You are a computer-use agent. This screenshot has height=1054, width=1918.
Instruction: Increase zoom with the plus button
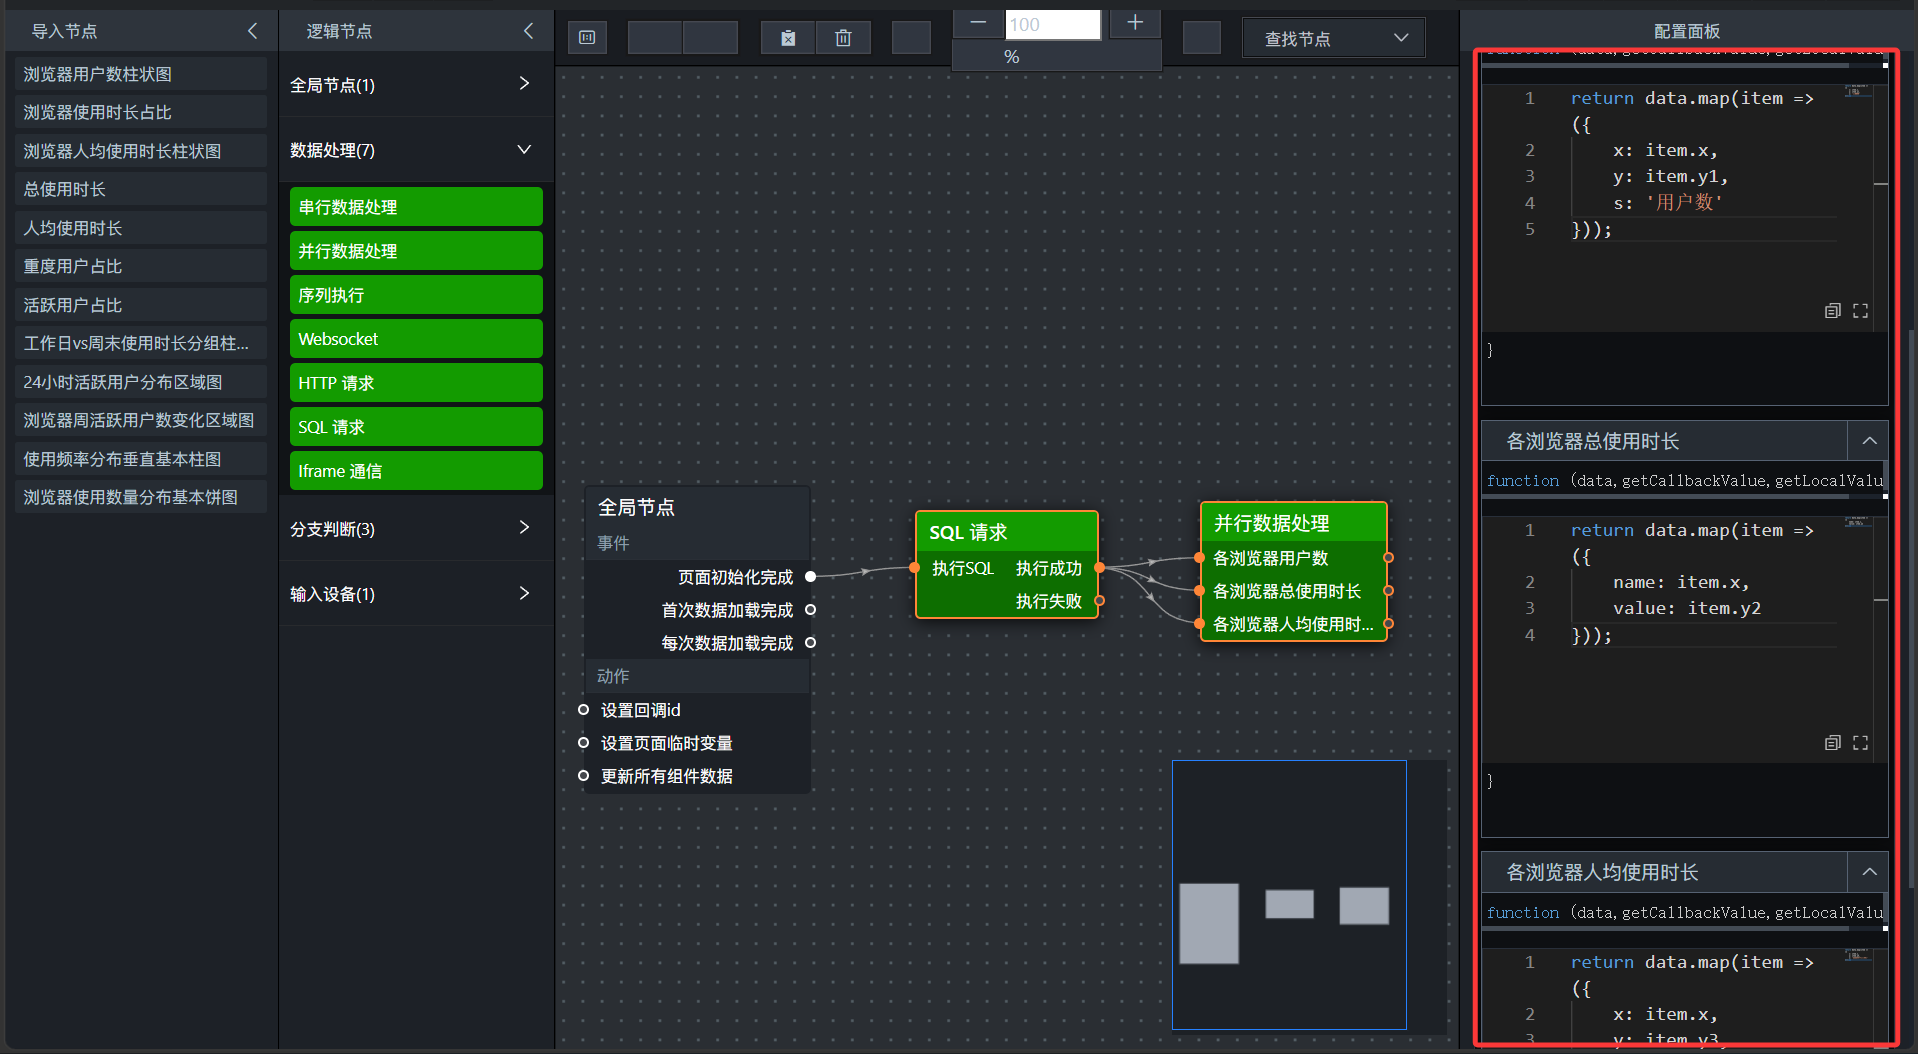click(x=1135, y=23)
